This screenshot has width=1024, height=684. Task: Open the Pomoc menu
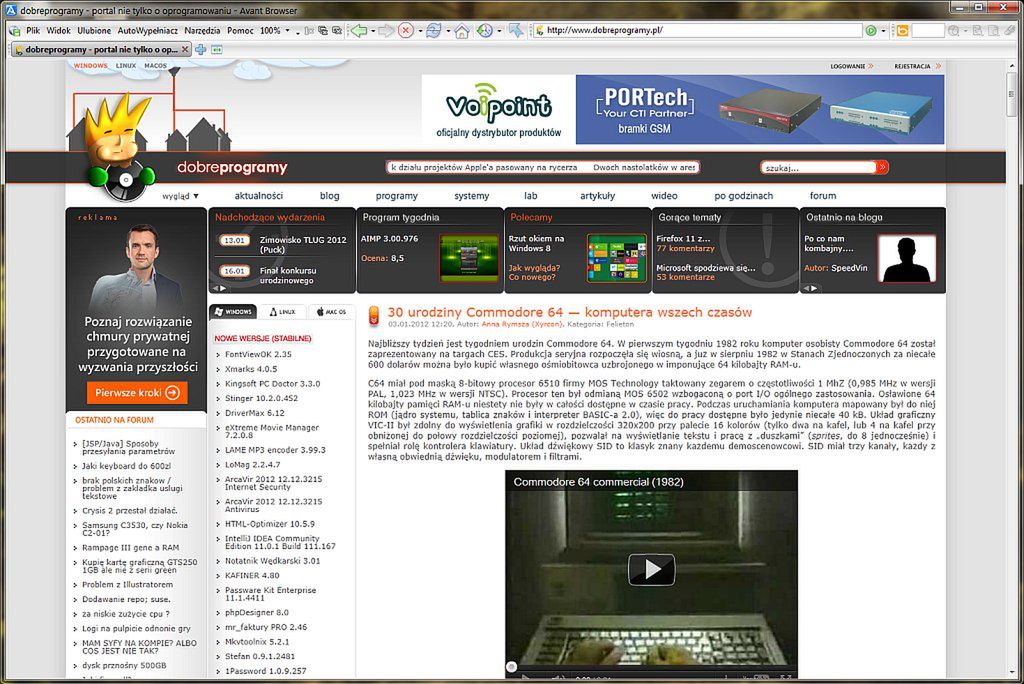coord(240,31)
